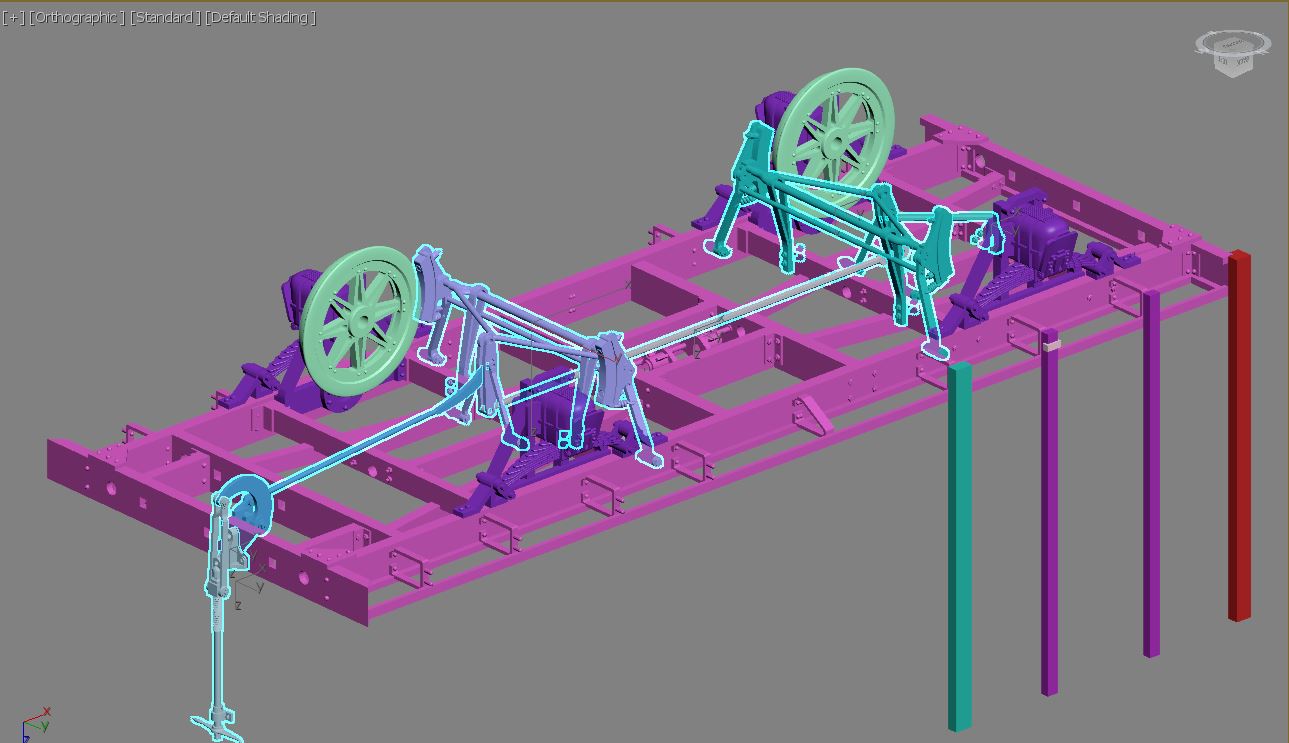Screen dimensions: 1289x743
Task: Select the purple pillar beside the red one
Action: tap(1151, 480)
